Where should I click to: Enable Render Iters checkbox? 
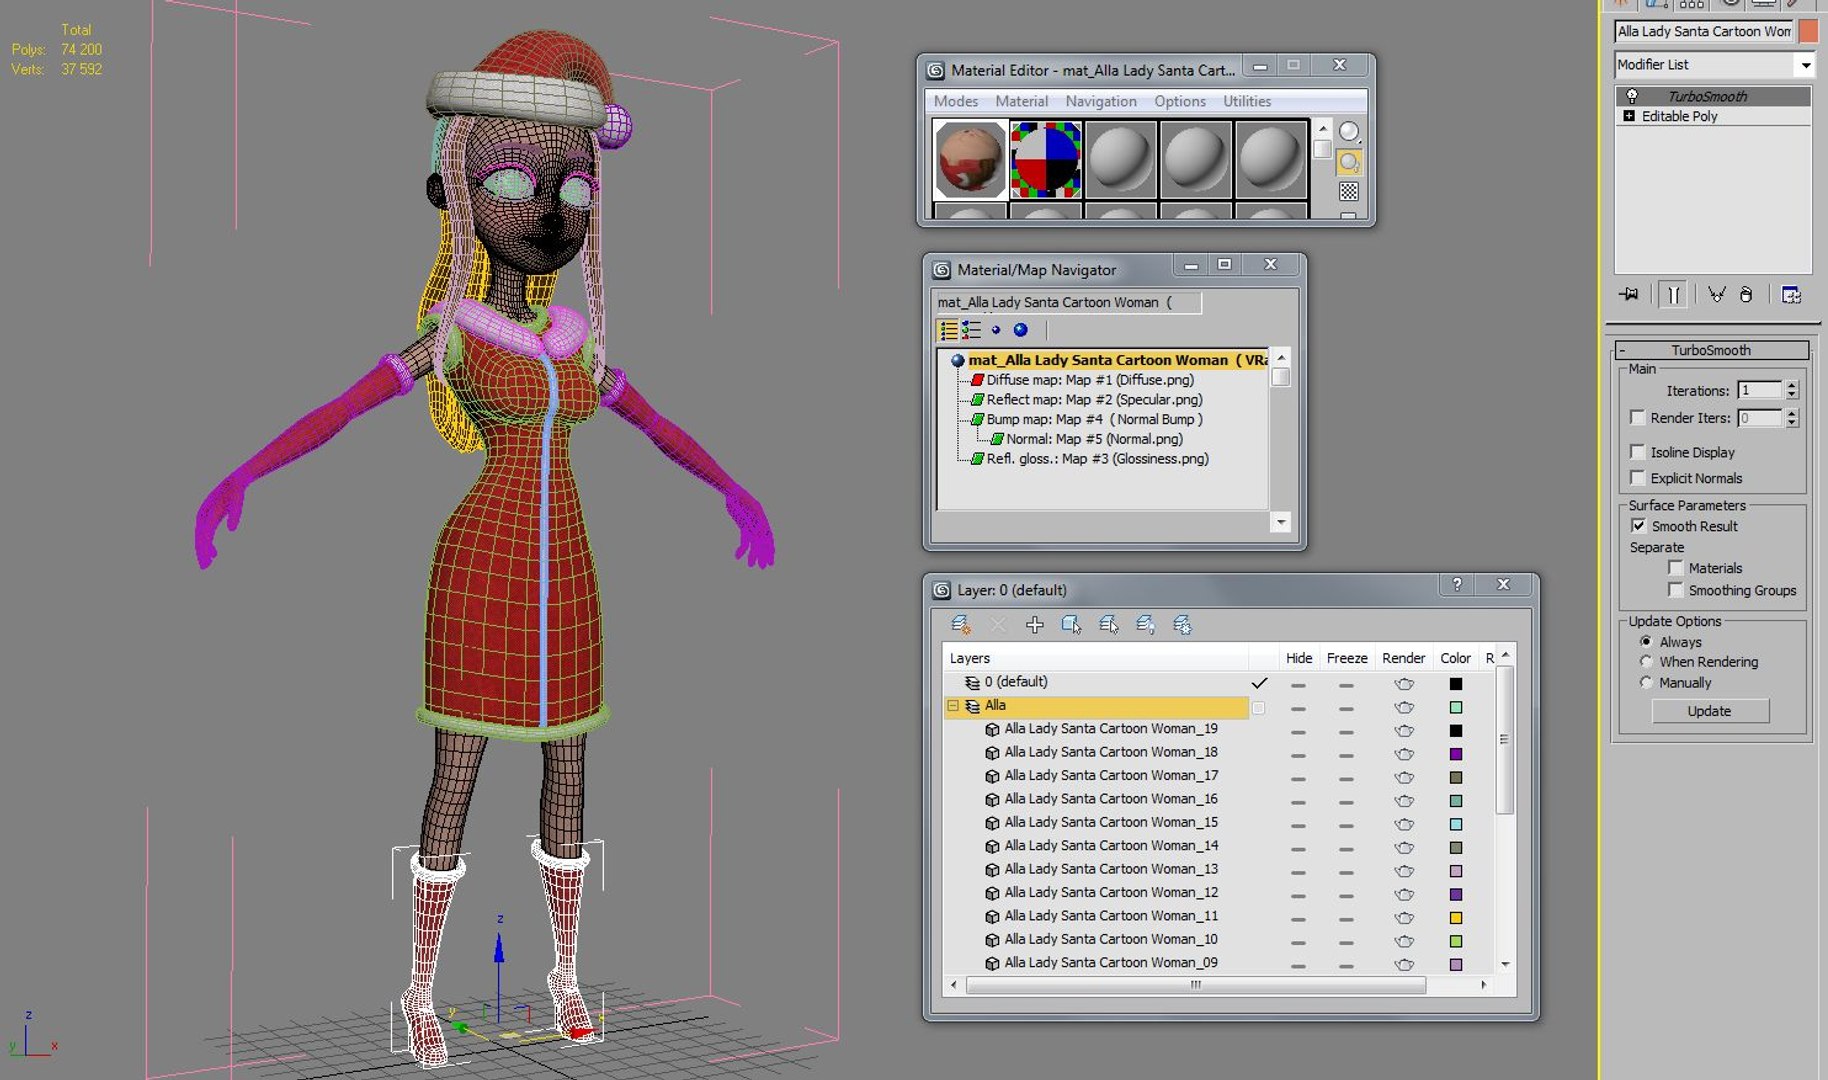(x=1637, y=418)
